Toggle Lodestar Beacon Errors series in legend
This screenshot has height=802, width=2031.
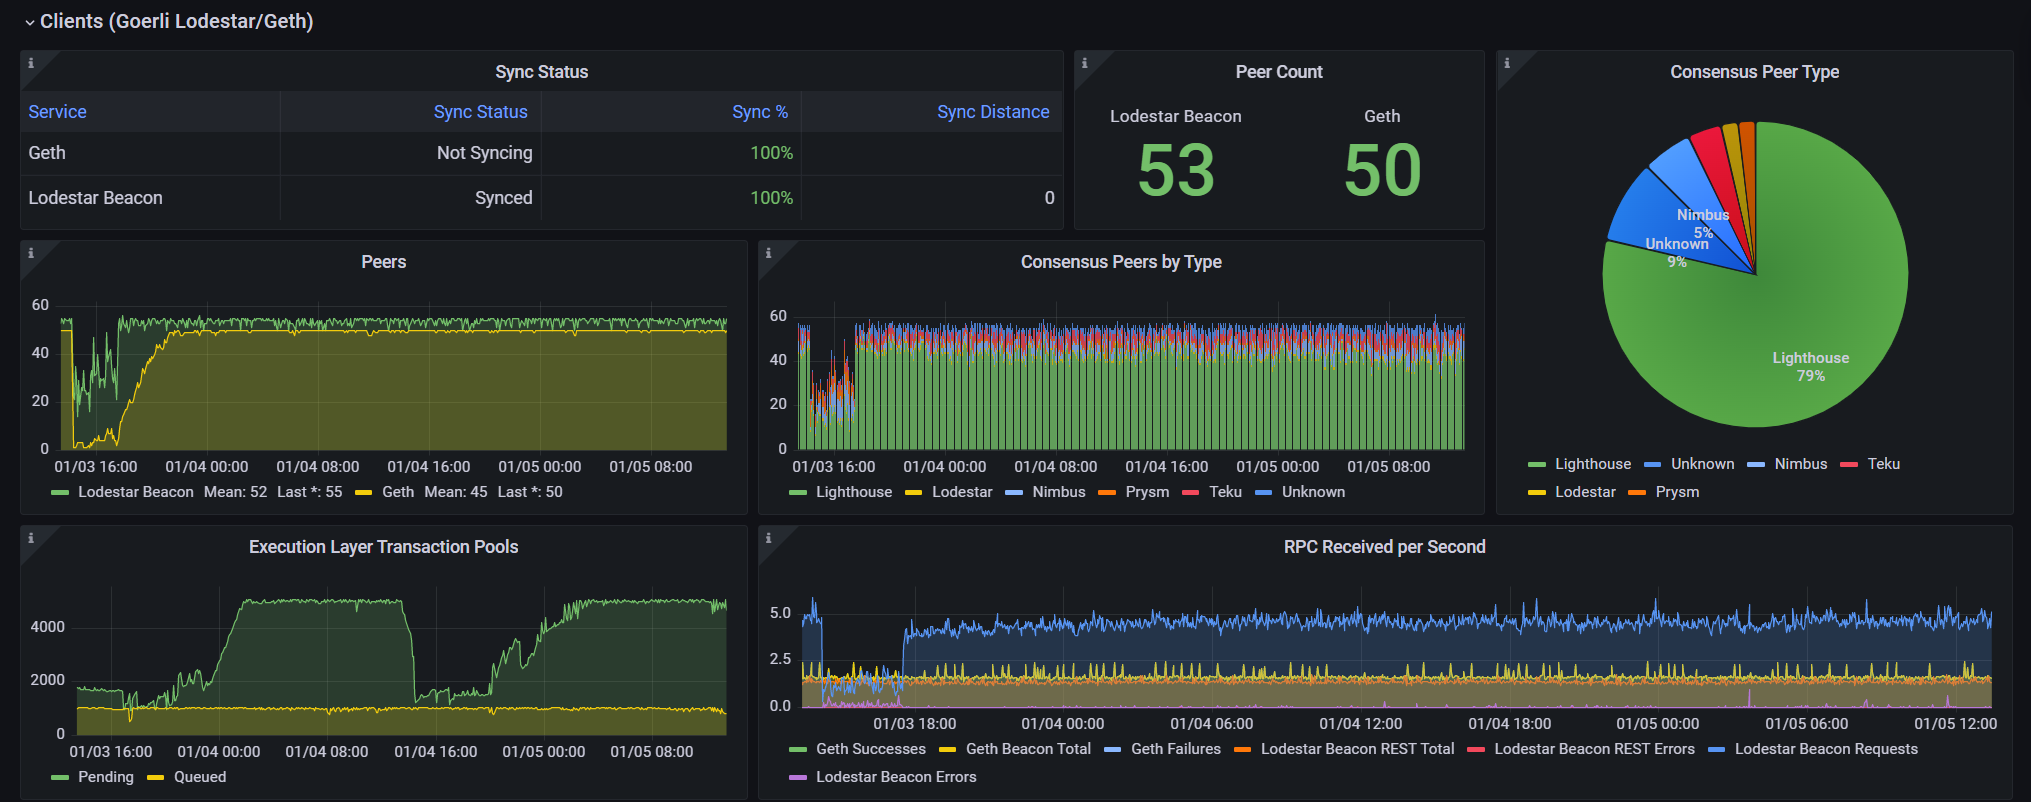tap(895, 777)
